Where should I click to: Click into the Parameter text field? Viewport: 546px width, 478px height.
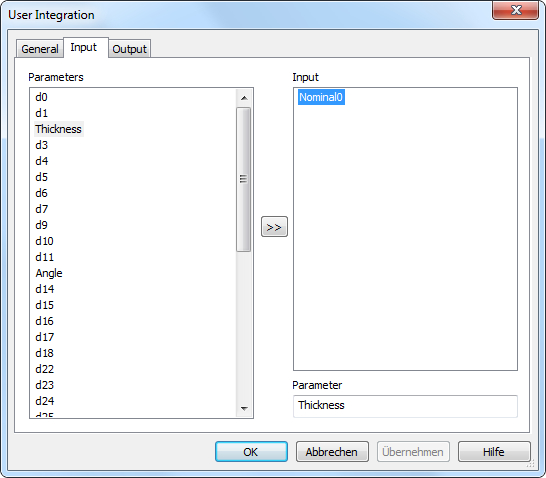coord(405,406)
